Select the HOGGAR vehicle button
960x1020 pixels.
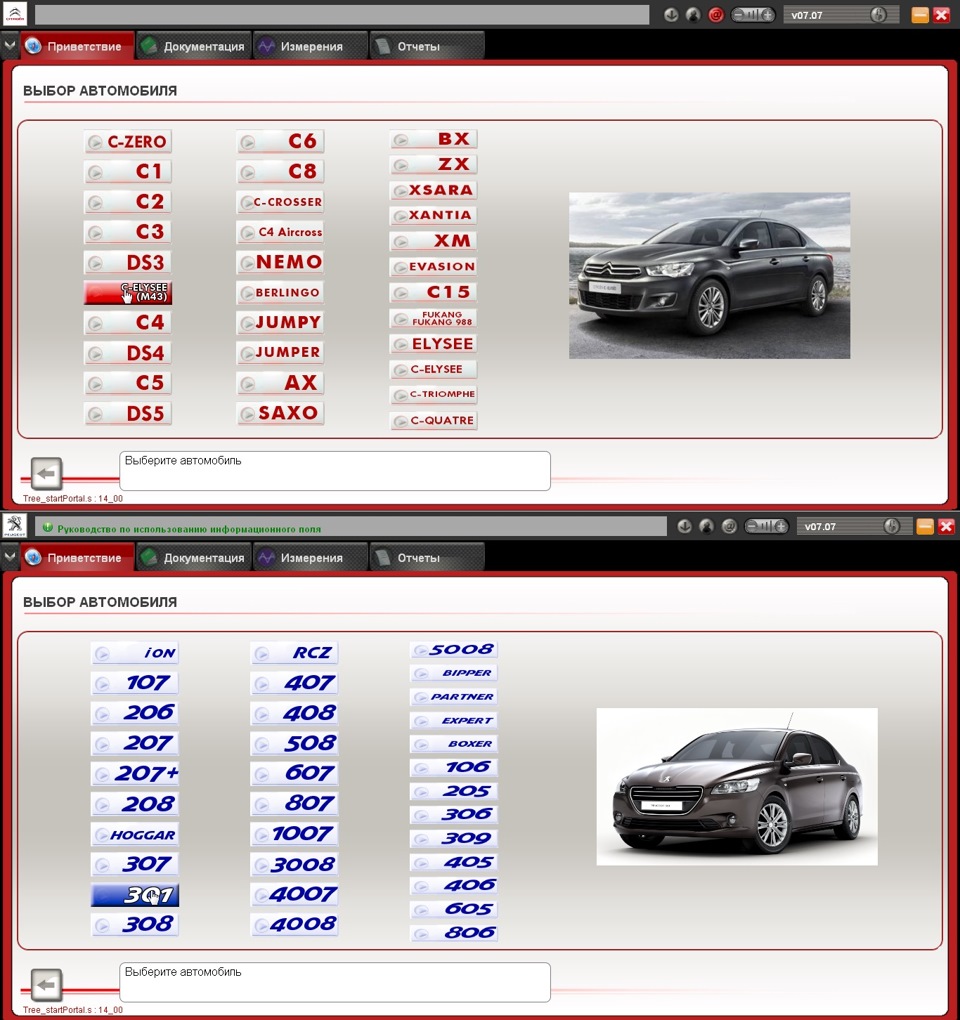[x=135, y=835]
